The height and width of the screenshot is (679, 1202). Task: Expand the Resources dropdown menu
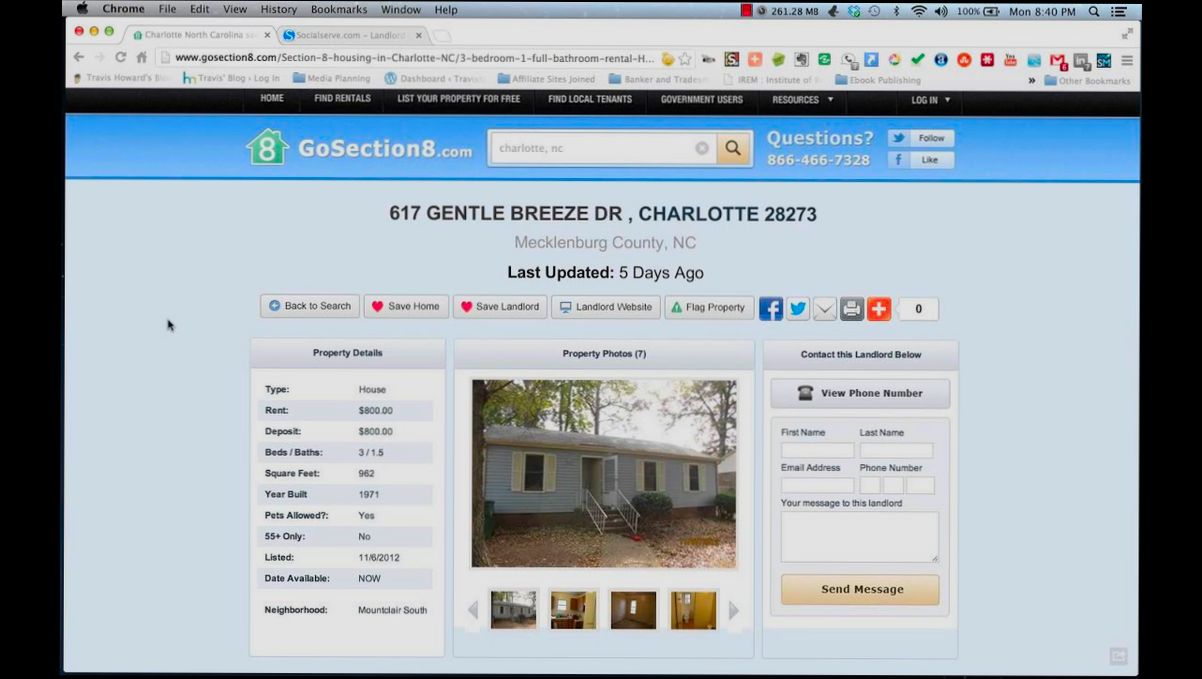[802, 100]
